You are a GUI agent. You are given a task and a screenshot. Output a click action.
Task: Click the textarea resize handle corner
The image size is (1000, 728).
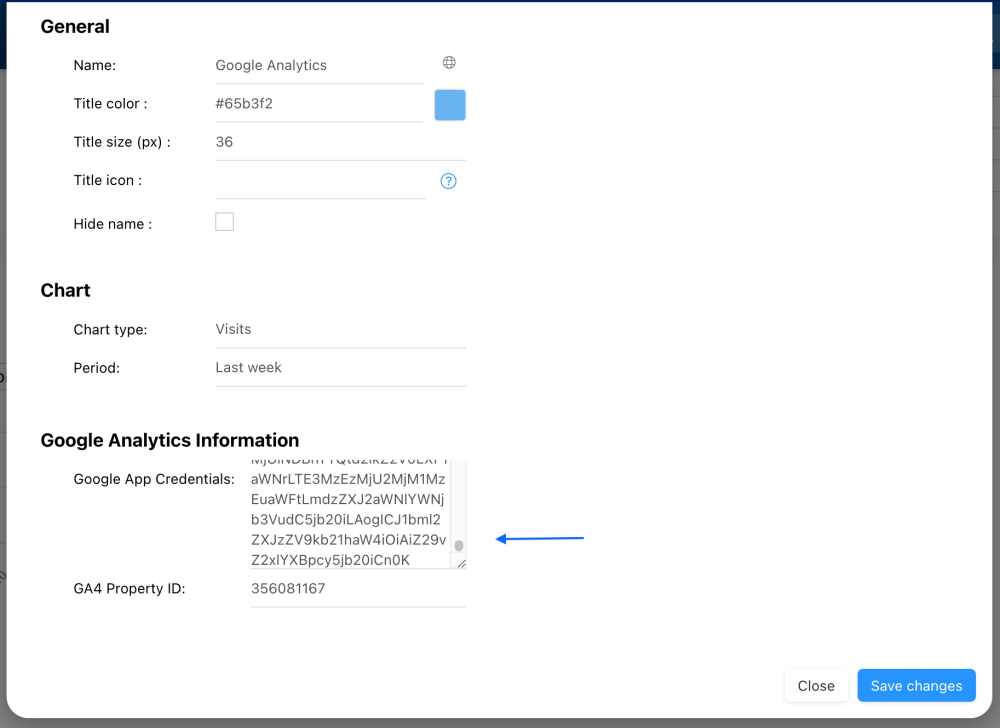click(461, 564)
